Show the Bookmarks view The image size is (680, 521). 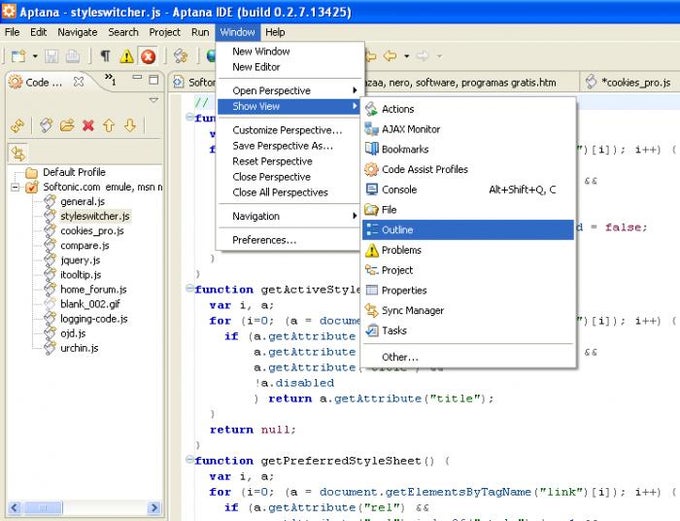[468, 149]
